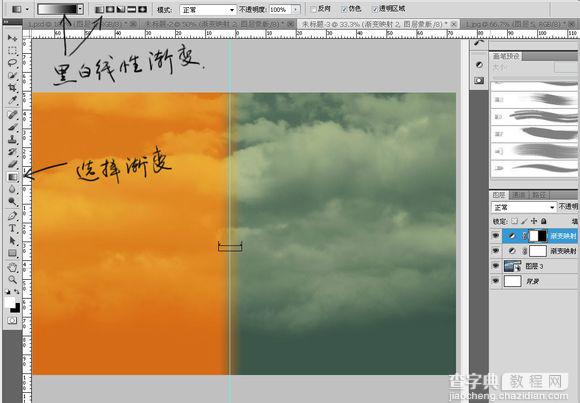Select the Horizontal Type tool
The width and height of the screenshot is (580, 403).
13,228
